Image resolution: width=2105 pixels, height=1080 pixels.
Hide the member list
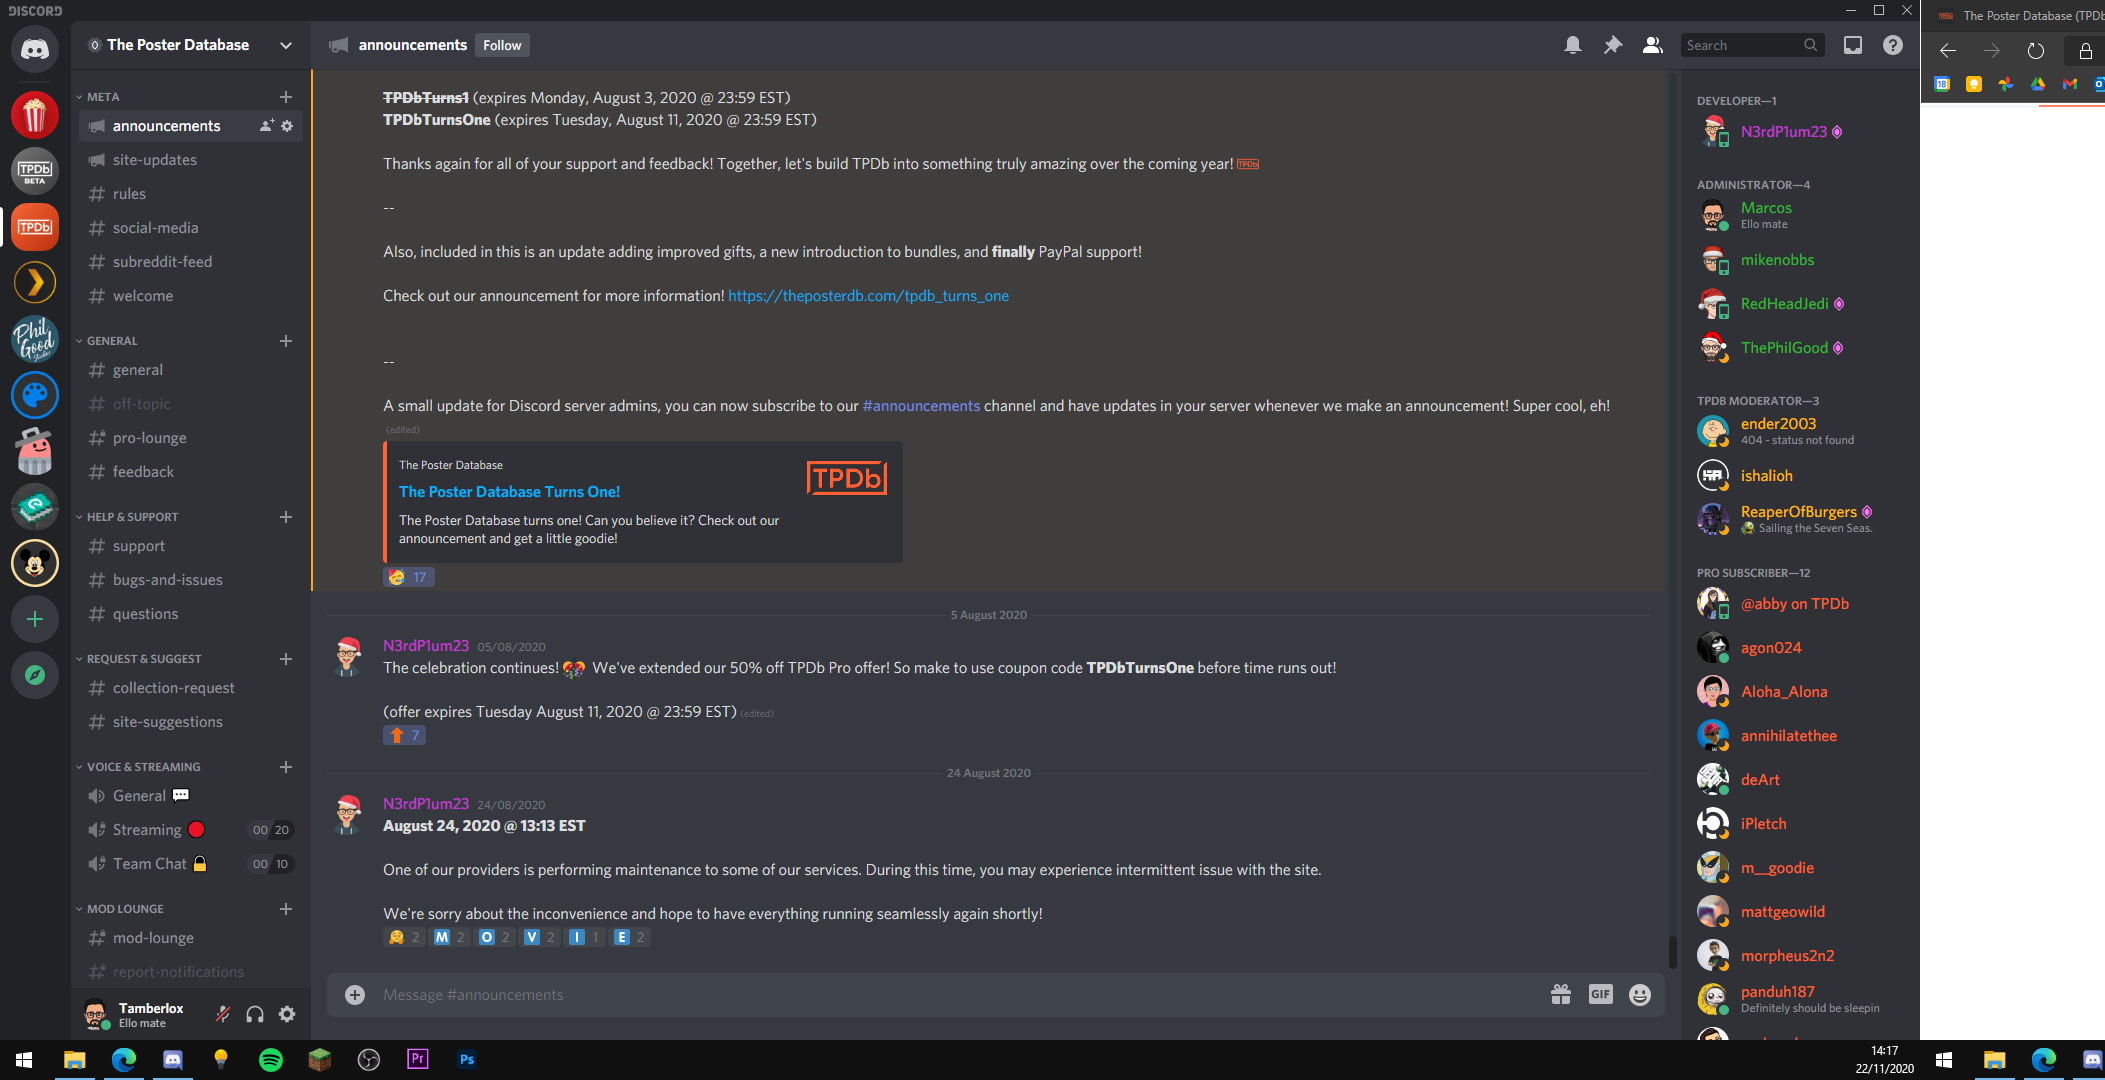coord(1652,45)
